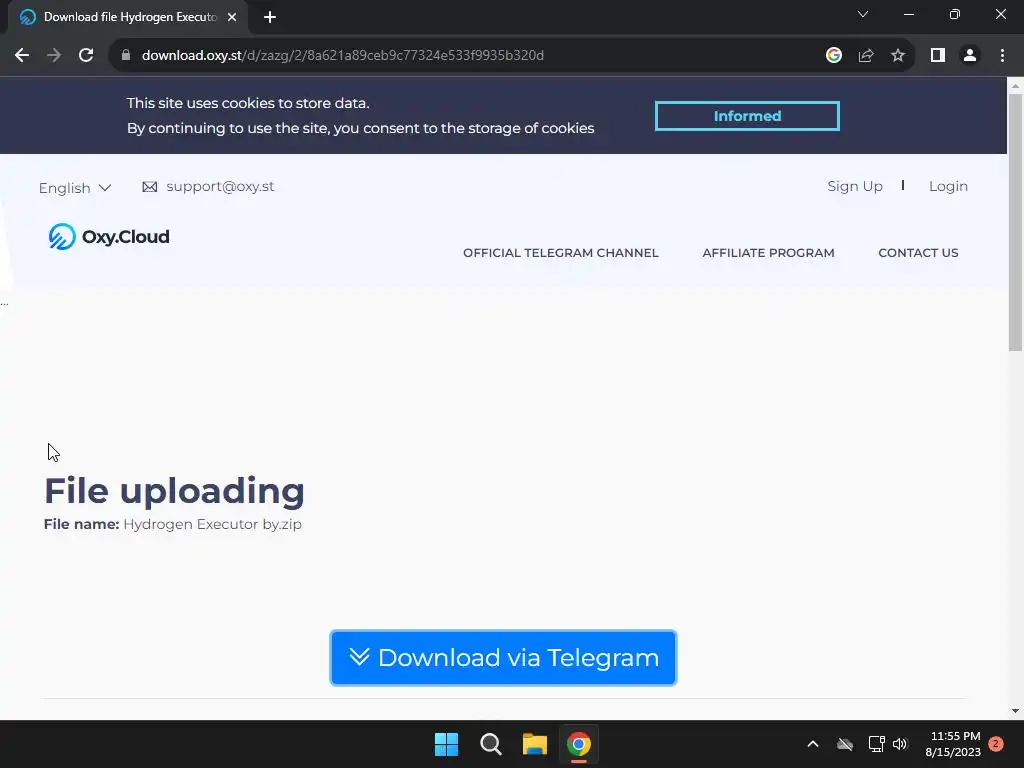This screenshot has height=768, width=1024.
Task: Open Contact Us menu item
Action: coord(918,253)
